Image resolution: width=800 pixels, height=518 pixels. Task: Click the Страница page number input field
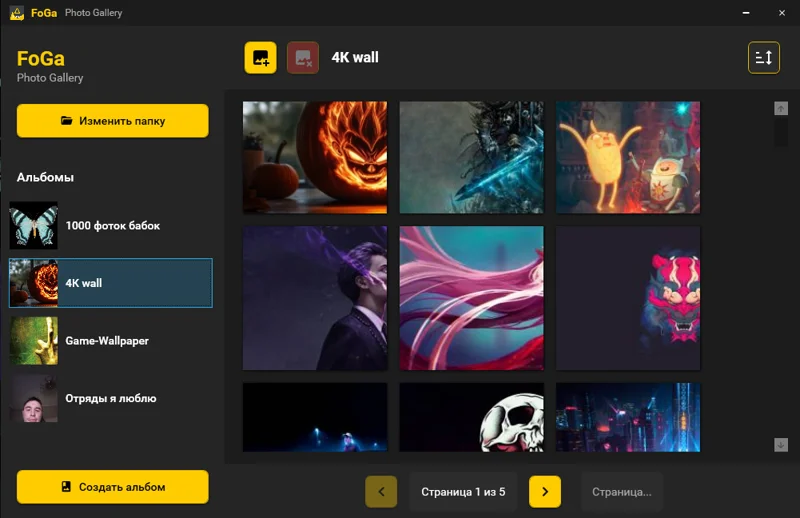(x=622, y=492)
